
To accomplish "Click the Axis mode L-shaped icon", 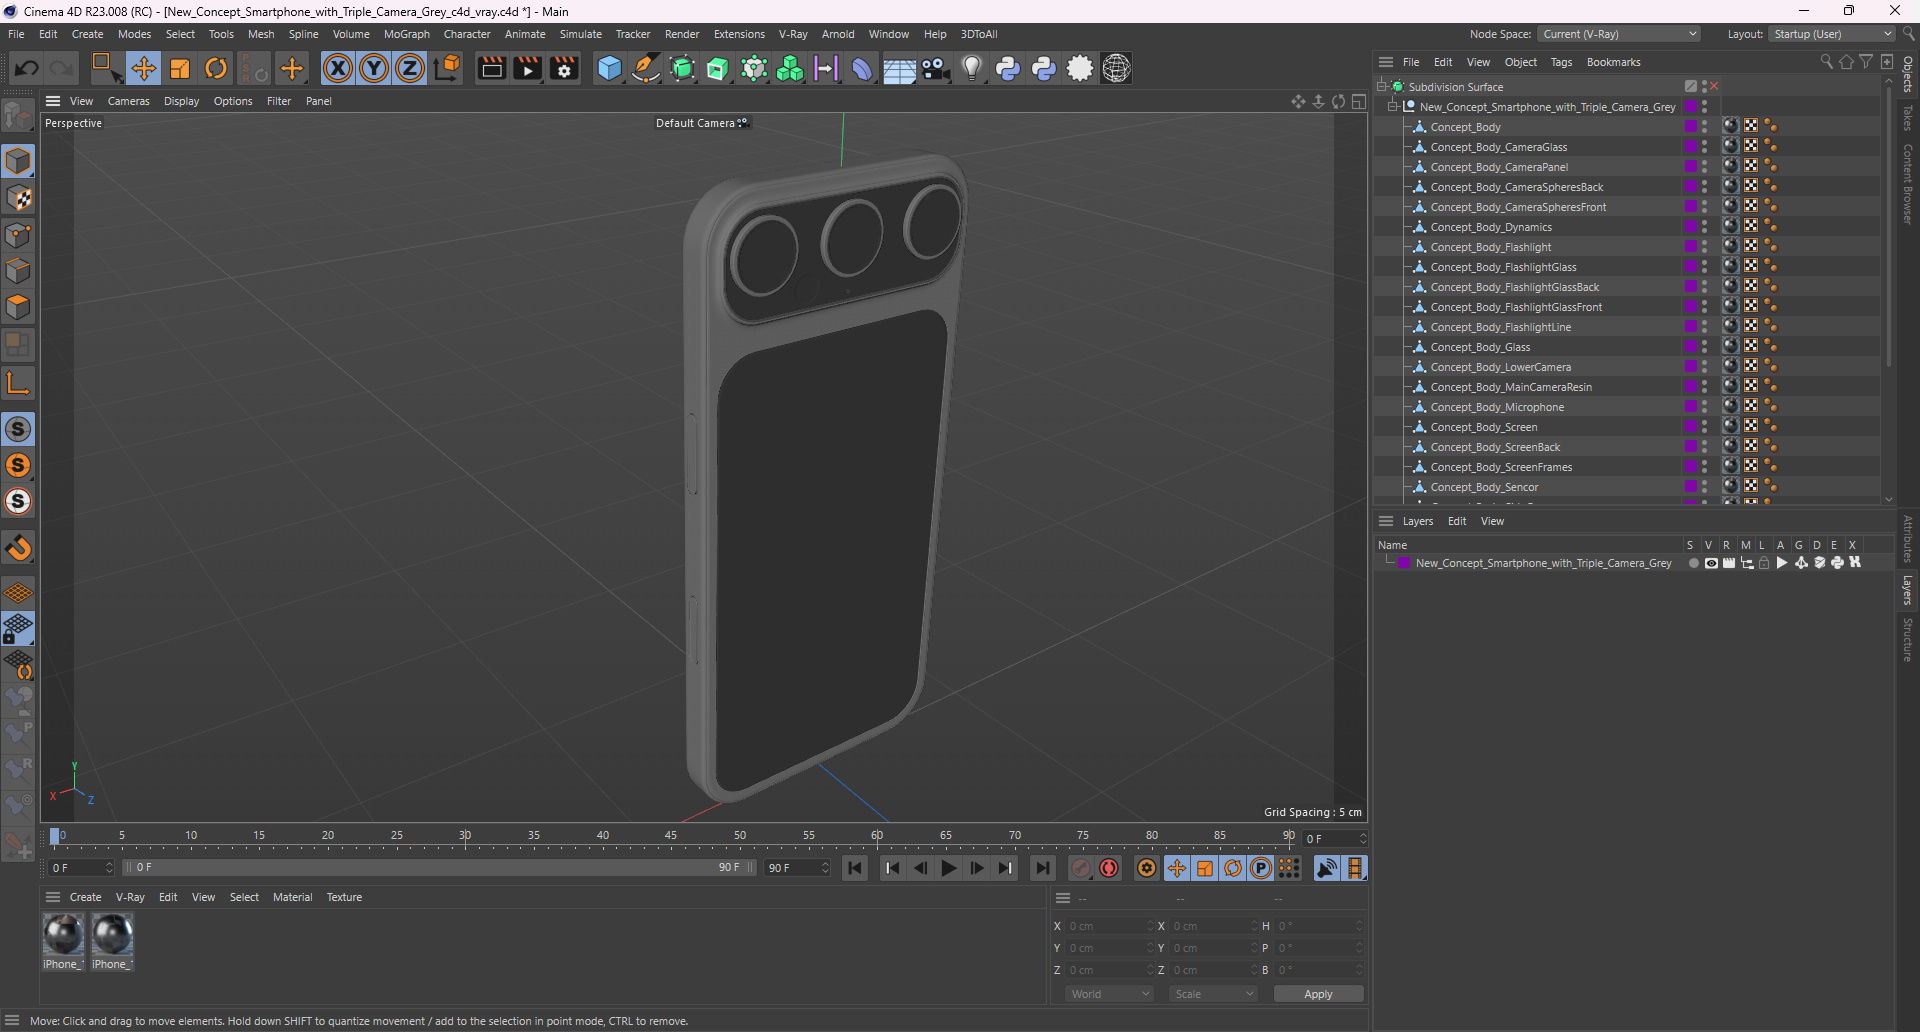I will (x=18, y=383).
